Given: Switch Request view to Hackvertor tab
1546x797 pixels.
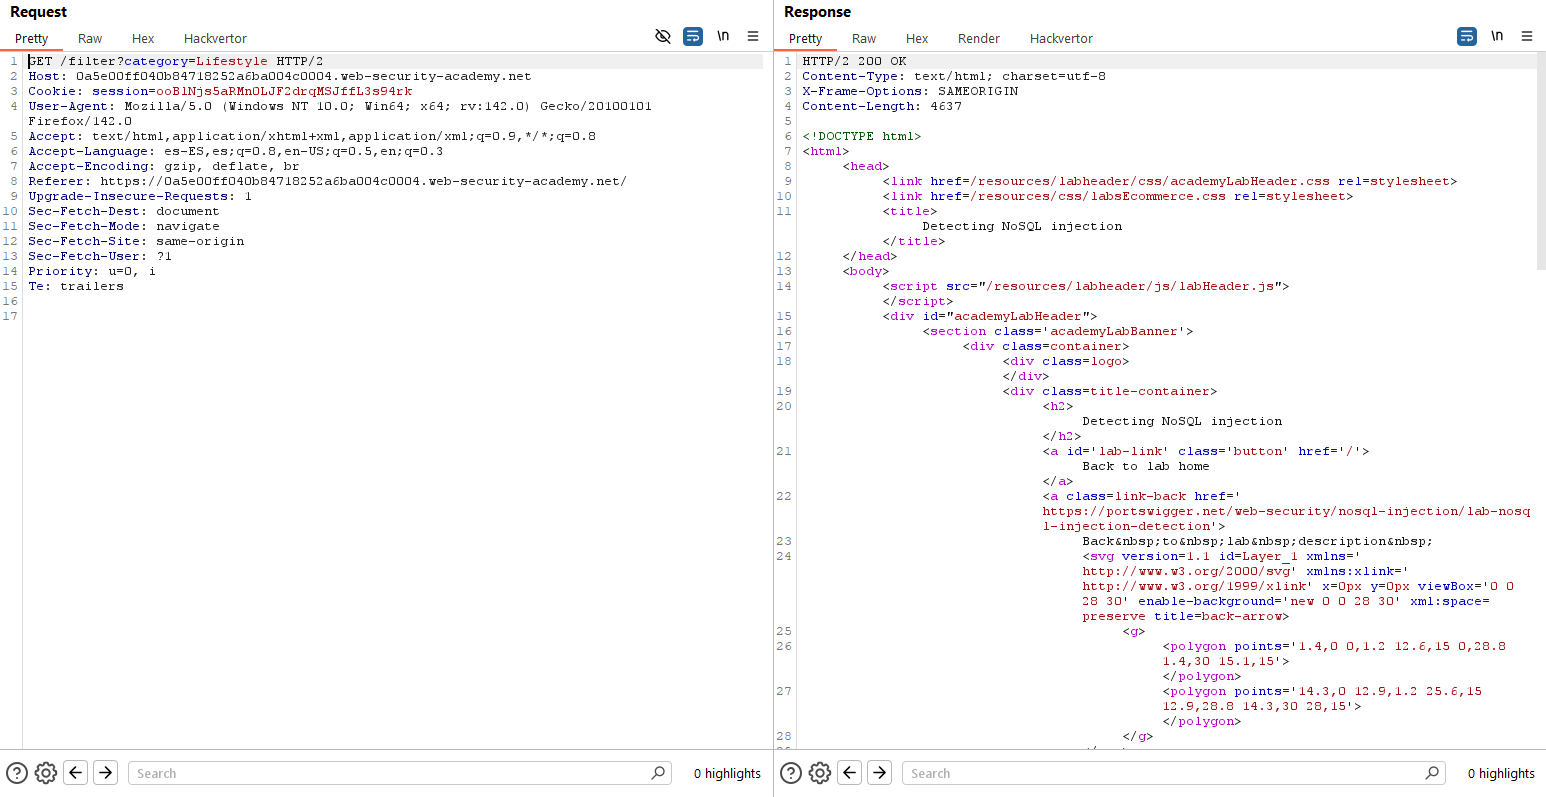Looking at the screenshot, I should point(215,39).
